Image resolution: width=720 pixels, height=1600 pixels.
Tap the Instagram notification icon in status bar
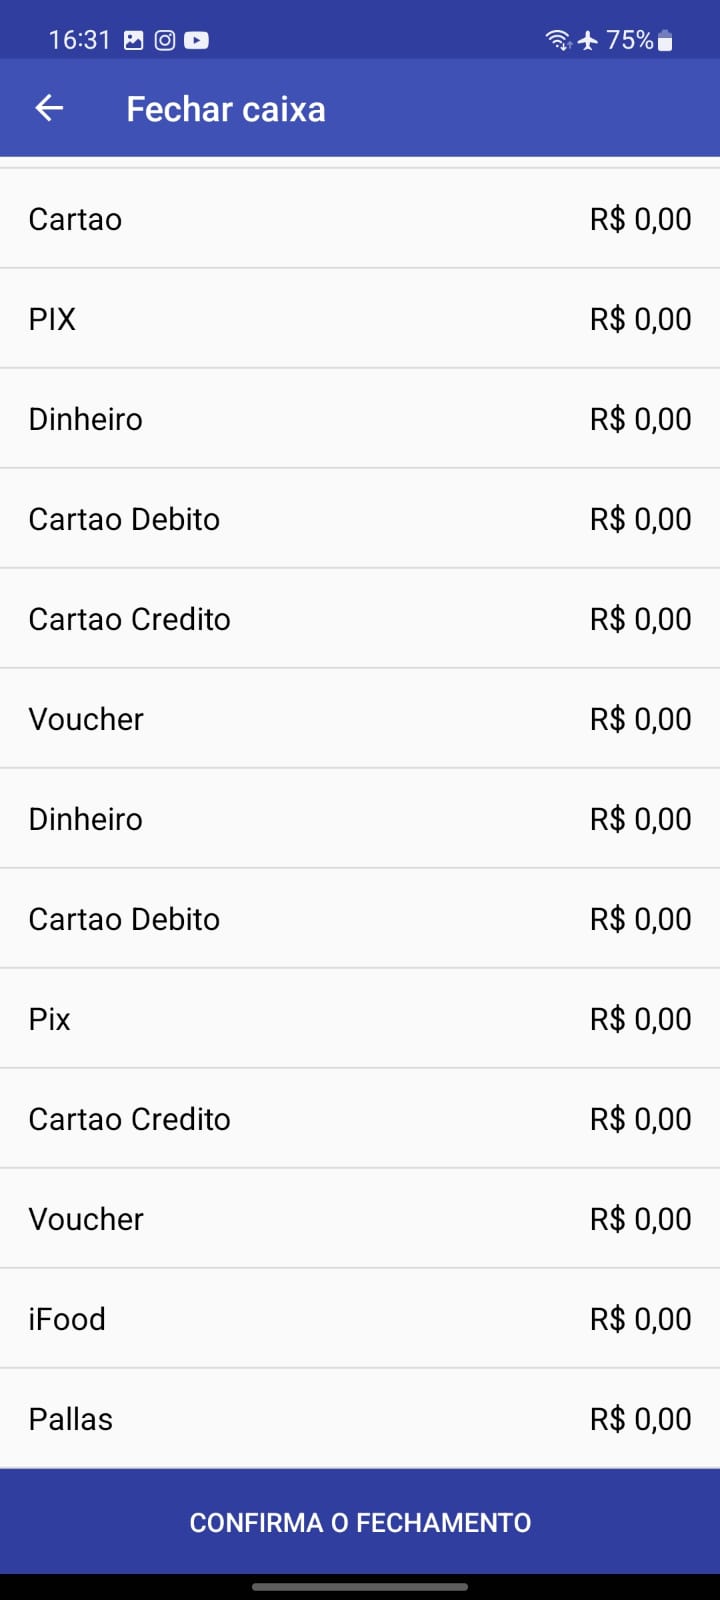(165, 40)
